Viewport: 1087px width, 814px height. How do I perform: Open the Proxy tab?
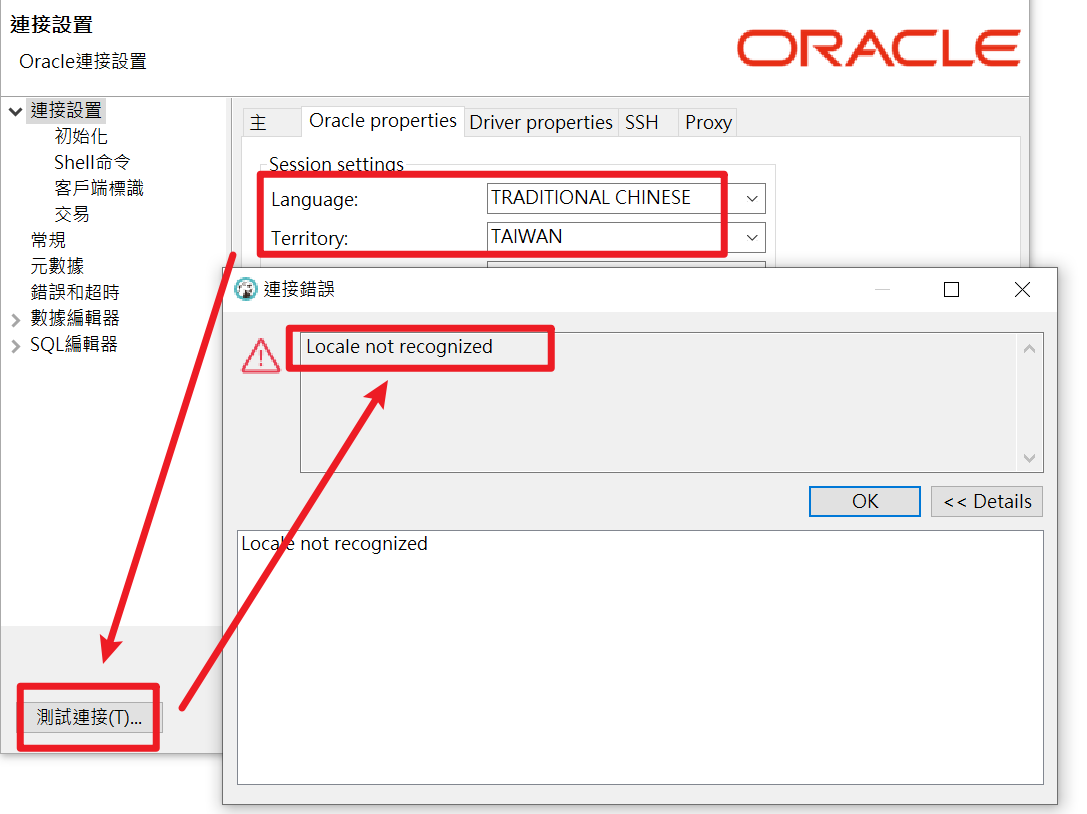pyautogui.click(x=707, y=122)
